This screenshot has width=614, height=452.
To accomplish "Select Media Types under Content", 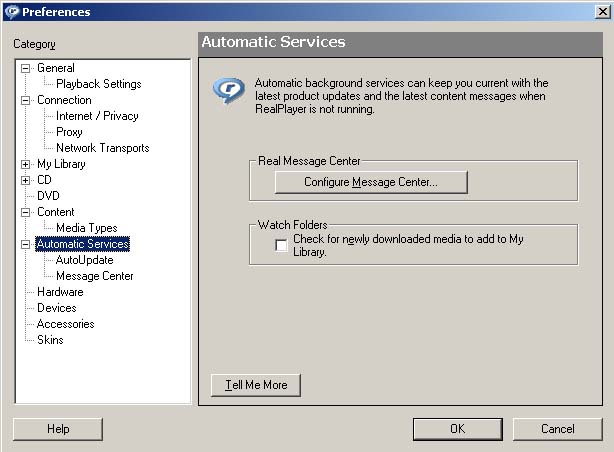I will 86,228.
